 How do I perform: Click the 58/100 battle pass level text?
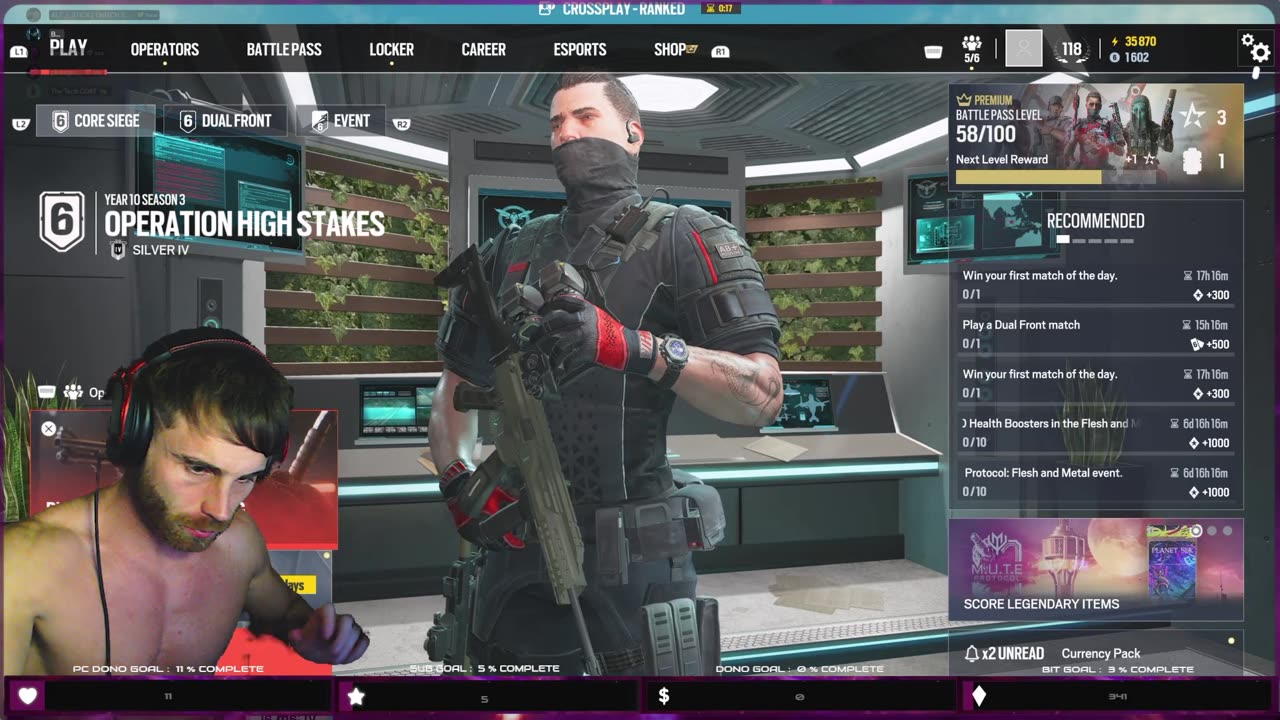[x=985, y=134]
